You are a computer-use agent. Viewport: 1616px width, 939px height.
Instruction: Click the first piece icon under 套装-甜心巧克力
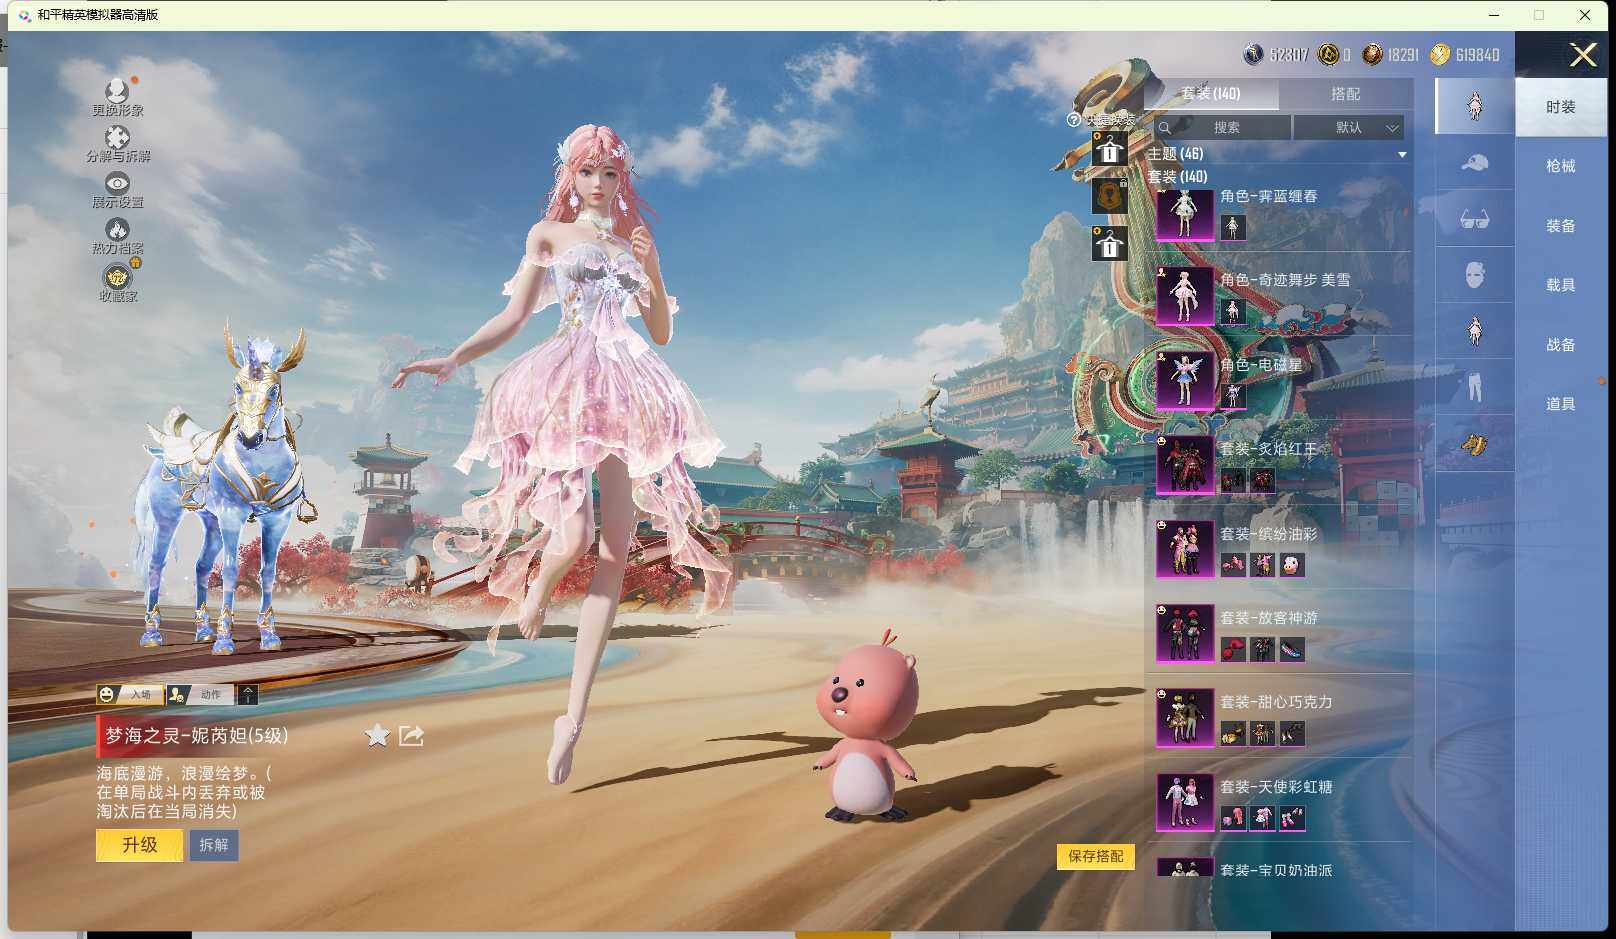point(1233,734)
